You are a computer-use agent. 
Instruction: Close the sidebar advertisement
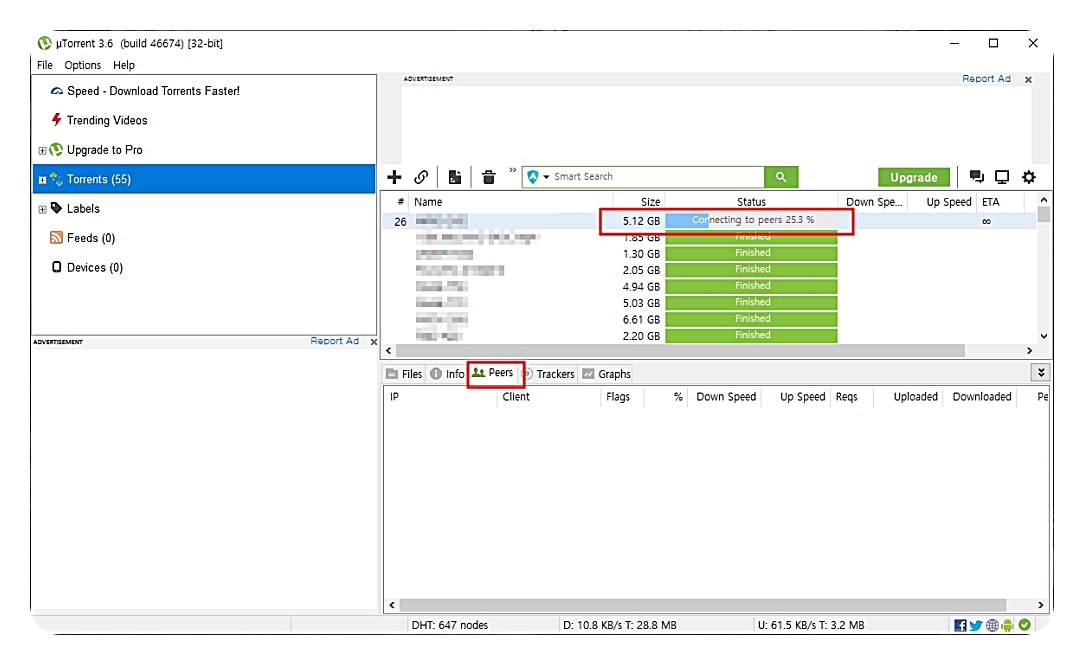point(373,341)
